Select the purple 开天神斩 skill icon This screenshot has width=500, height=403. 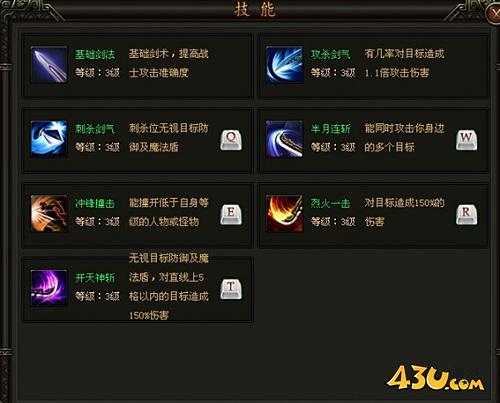coord(49,288)
